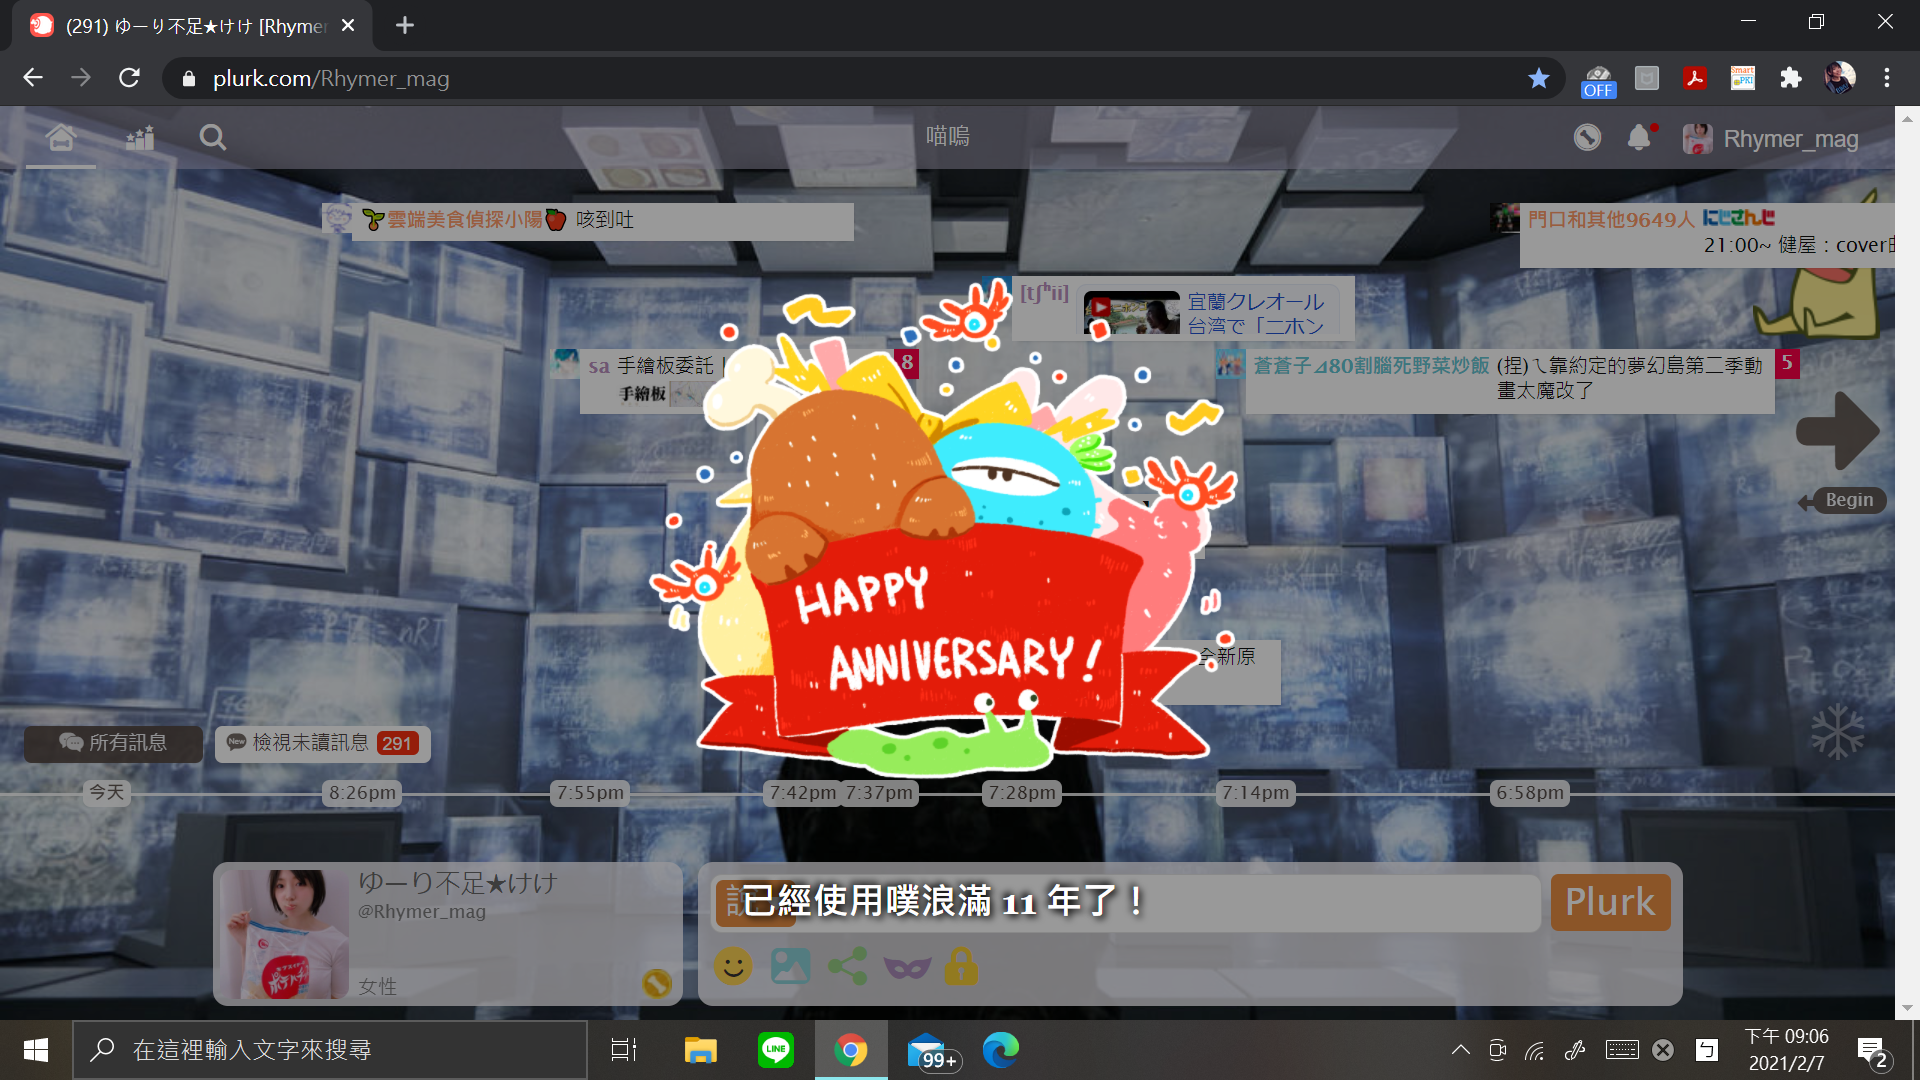
Task: Open new Chrome tab
Action: click(x=405, y=25)
